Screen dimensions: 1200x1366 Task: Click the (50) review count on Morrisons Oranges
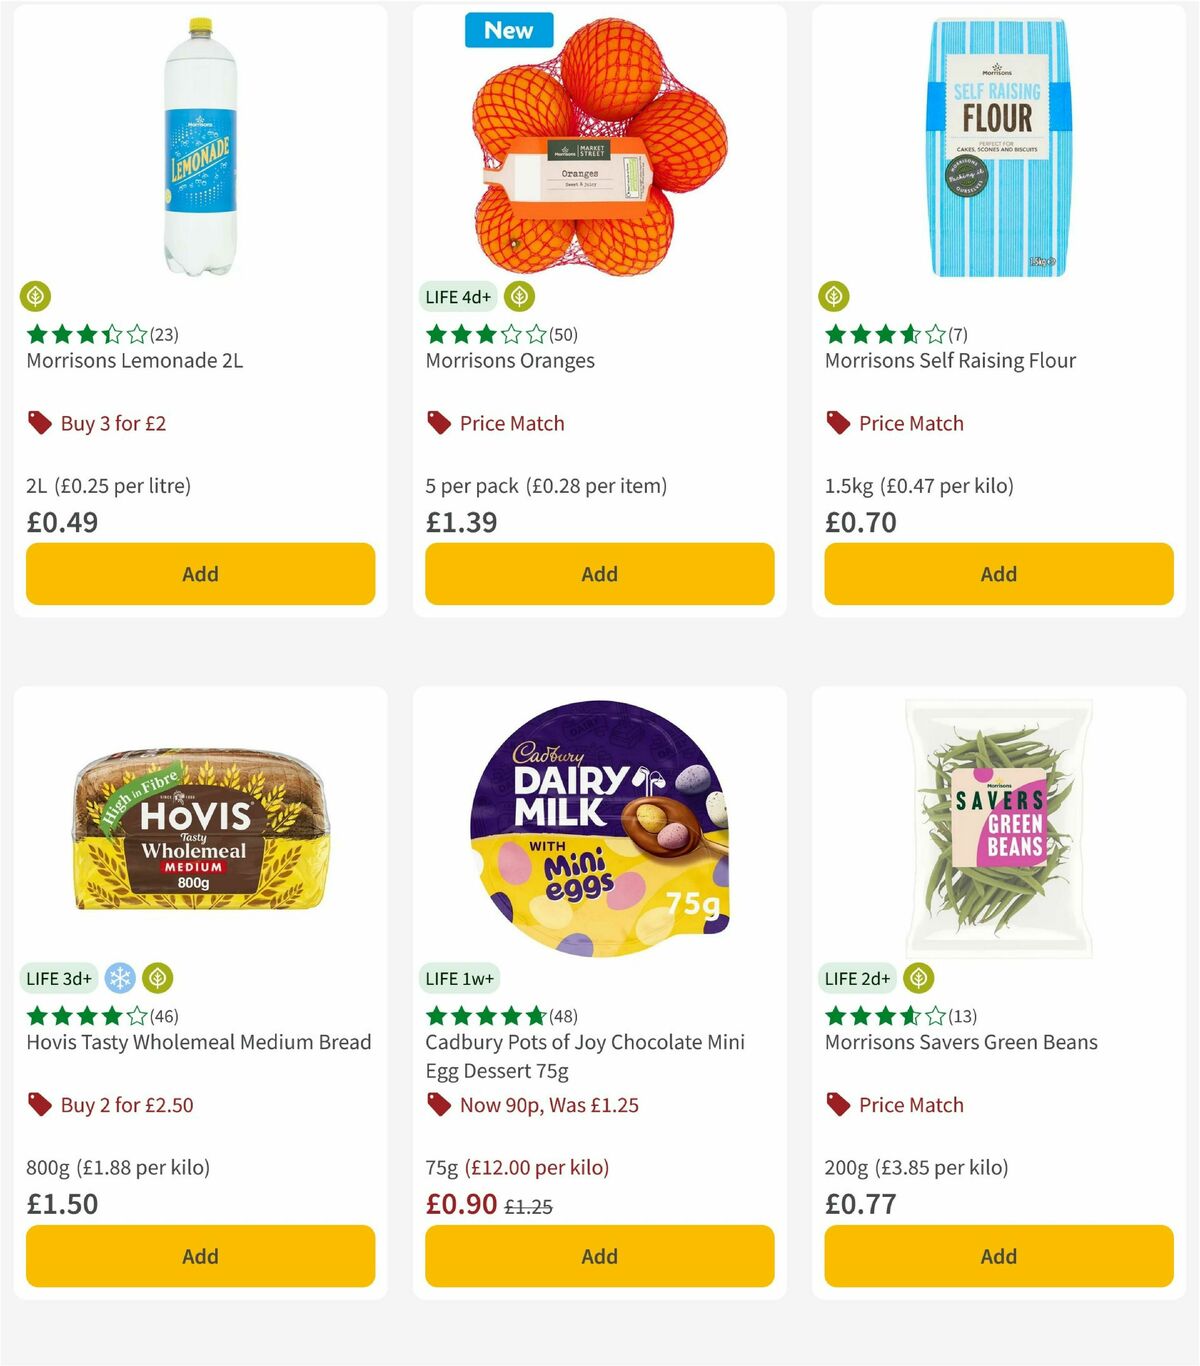(562, 334)
